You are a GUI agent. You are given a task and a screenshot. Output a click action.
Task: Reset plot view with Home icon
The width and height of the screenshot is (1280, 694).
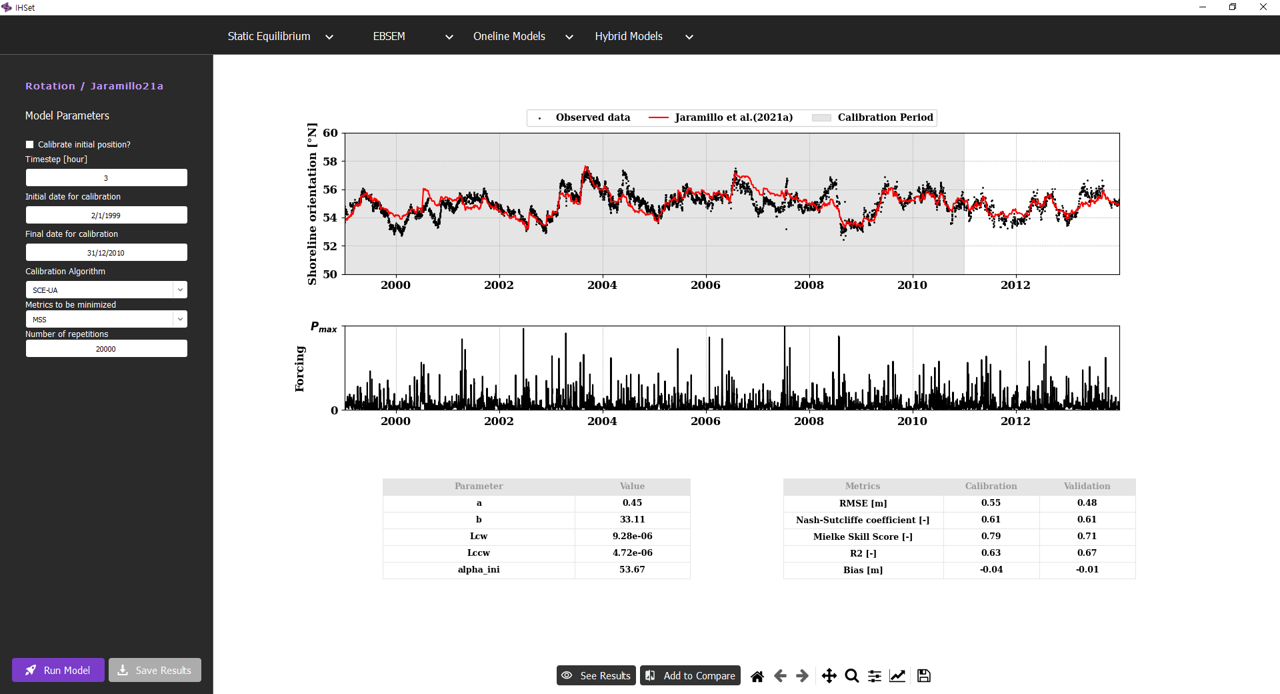click(757, 676)
